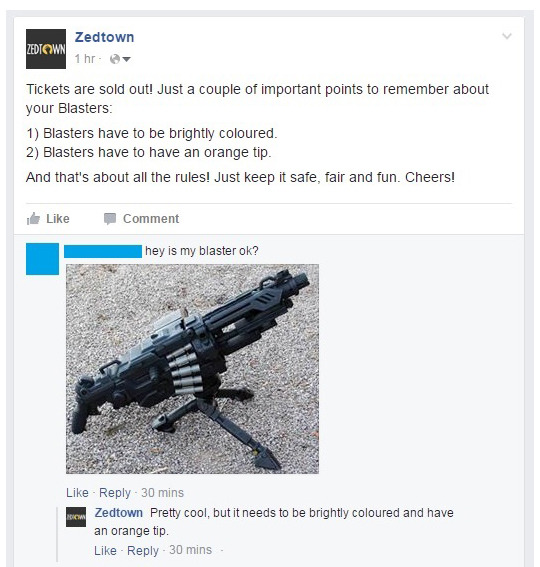Open the redacted commenter name link
Image resolution: width=540 pixels, height=567 pixels.
pos(103,251)
